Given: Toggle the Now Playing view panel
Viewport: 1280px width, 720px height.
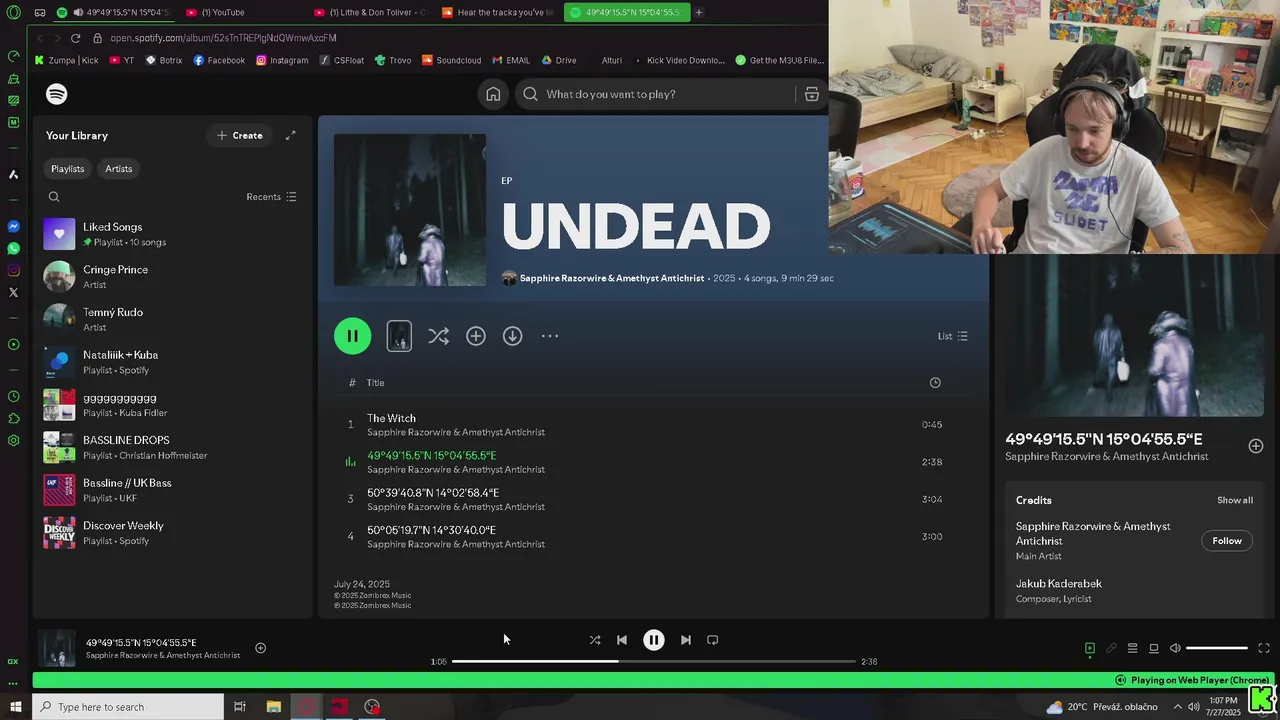Looking at the screenshot, I should [1090, 648].
